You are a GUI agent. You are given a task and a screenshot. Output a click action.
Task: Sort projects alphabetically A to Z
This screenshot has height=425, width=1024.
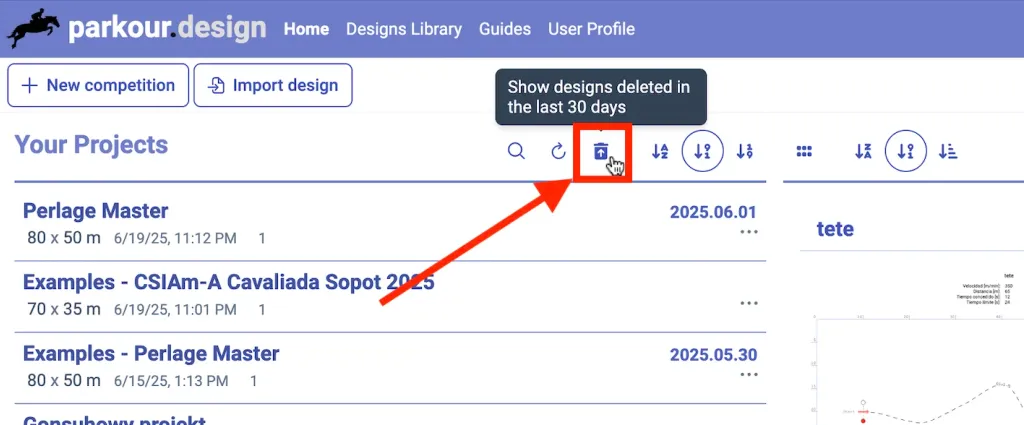tap(660, 152)
